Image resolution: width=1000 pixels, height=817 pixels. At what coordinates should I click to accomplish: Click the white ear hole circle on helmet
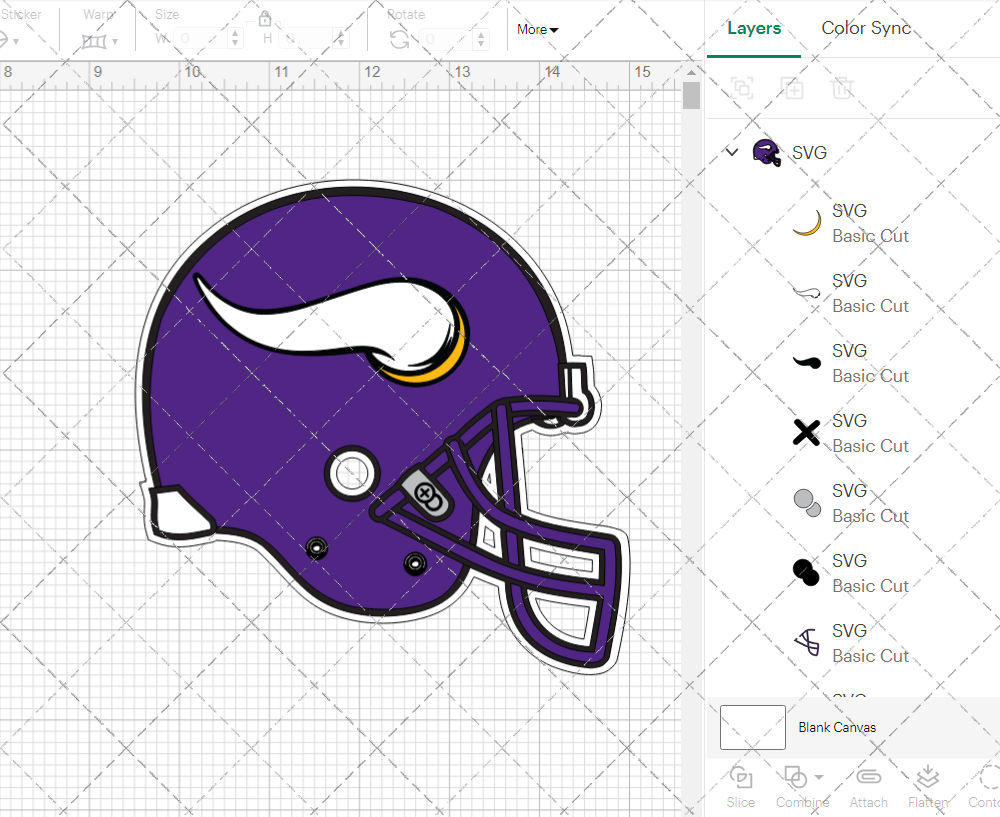351,474
